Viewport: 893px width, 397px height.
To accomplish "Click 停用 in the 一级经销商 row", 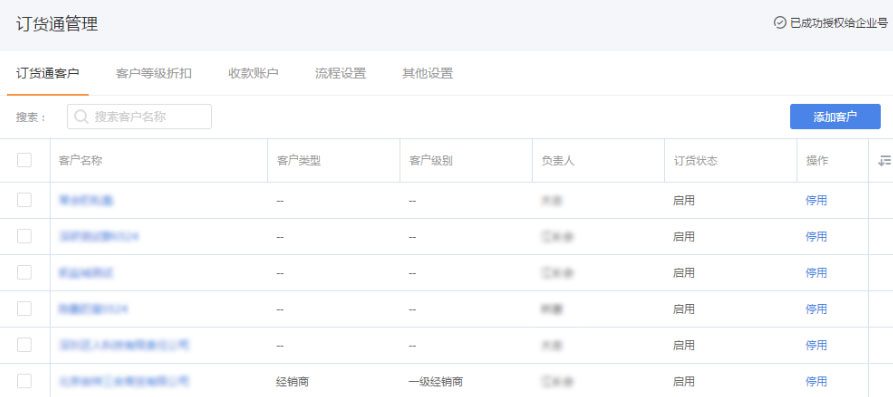I will click(x=816, y=381).
